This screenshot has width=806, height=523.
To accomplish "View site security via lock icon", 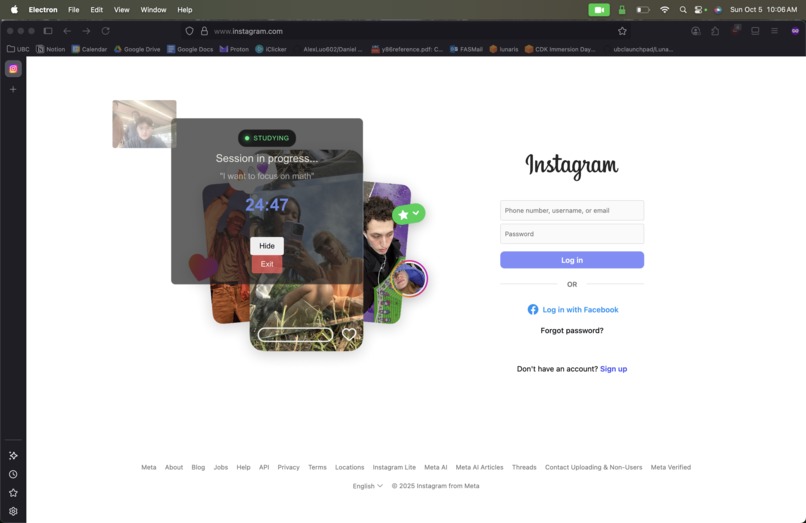I will 204,31.
